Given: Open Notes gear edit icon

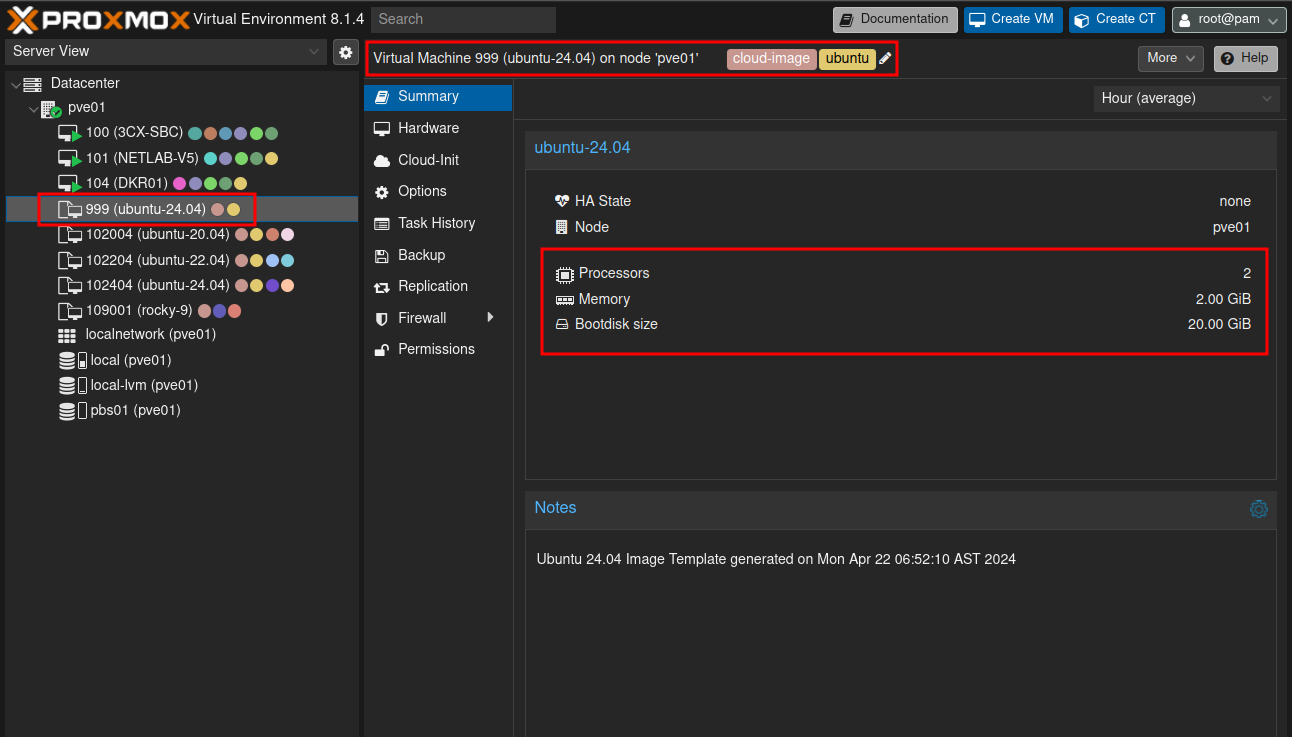Looking at the screenshot, I should coord(1258,508).
